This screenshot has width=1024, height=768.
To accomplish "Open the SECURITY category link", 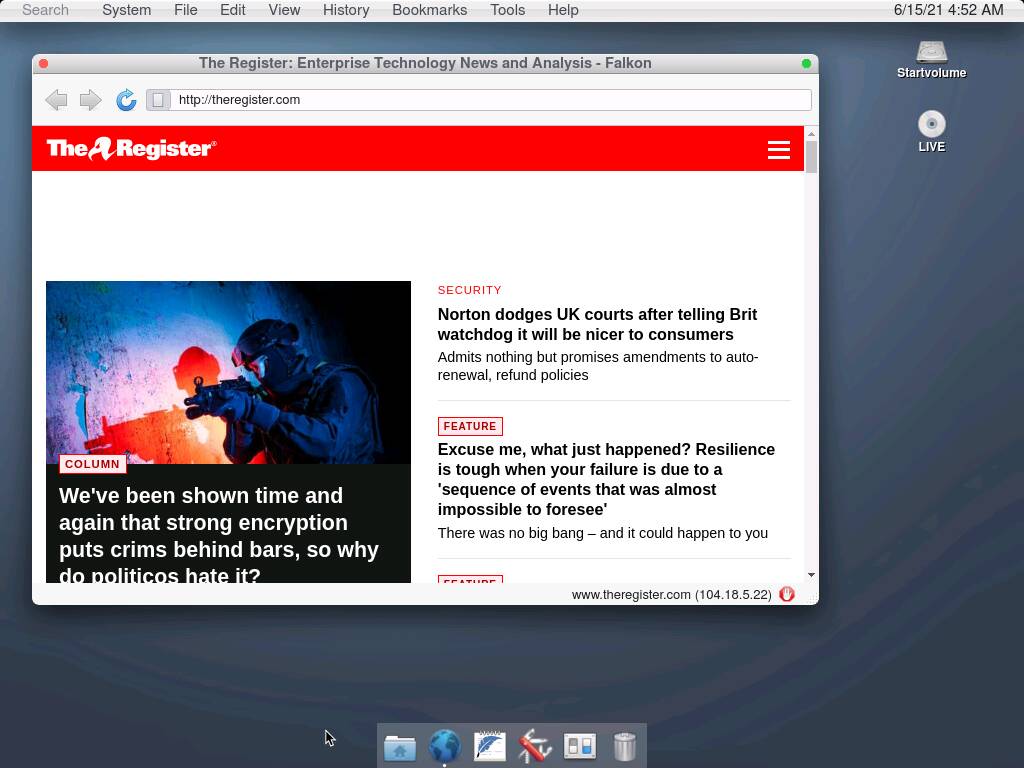I will click(x=470, y=290).
